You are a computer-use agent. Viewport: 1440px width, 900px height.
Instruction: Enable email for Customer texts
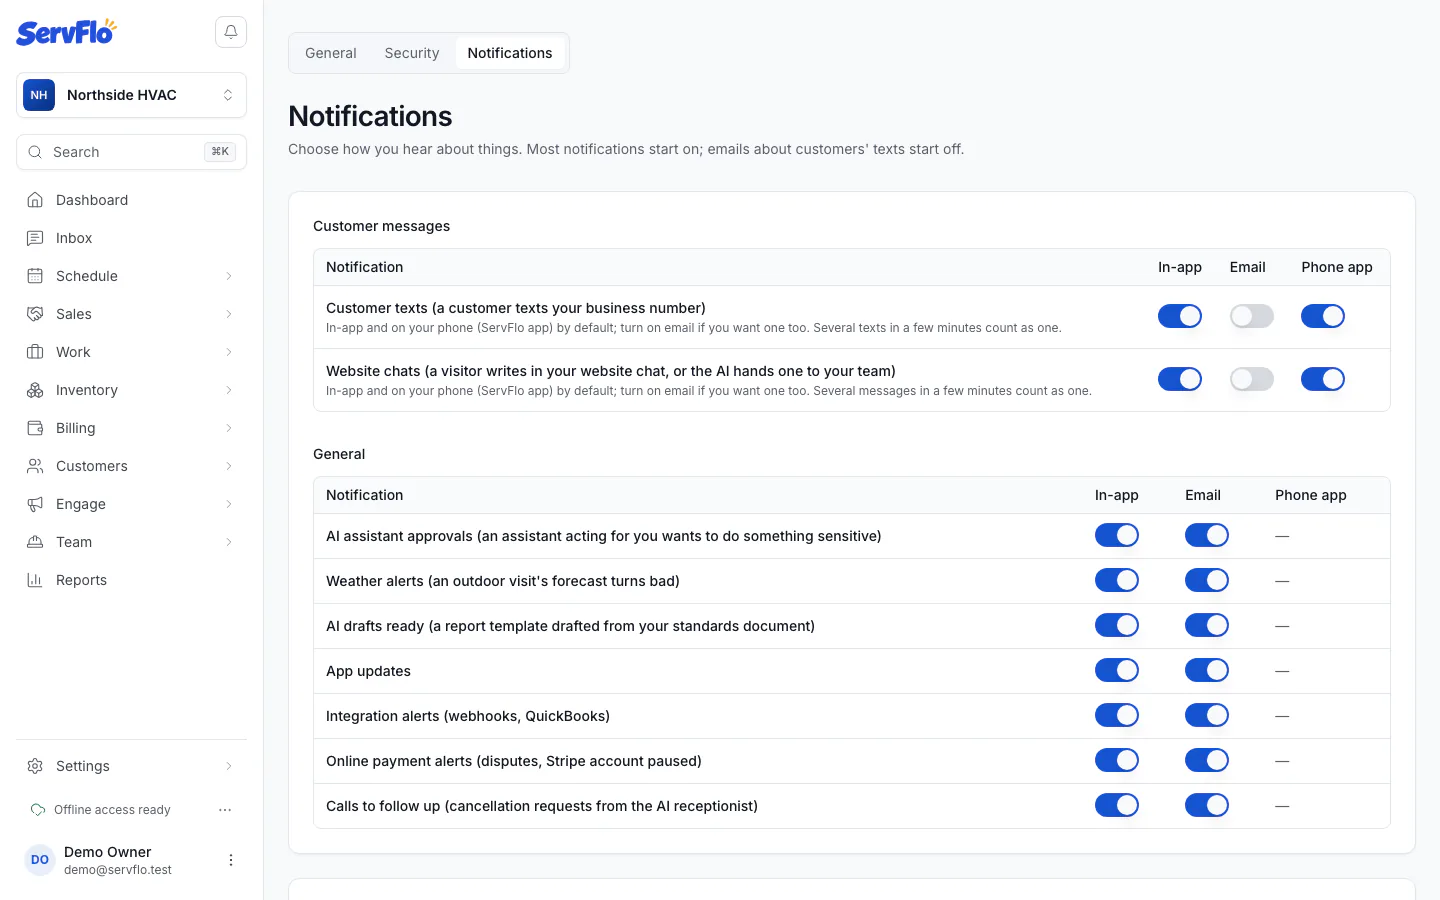[x=1252, y=316]
